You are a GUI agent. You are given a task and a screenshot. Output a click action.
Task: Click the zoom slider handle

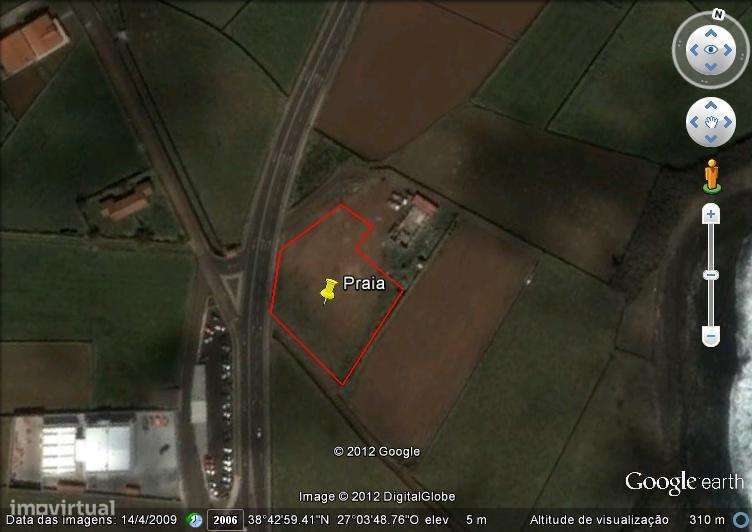click(711, 275)
